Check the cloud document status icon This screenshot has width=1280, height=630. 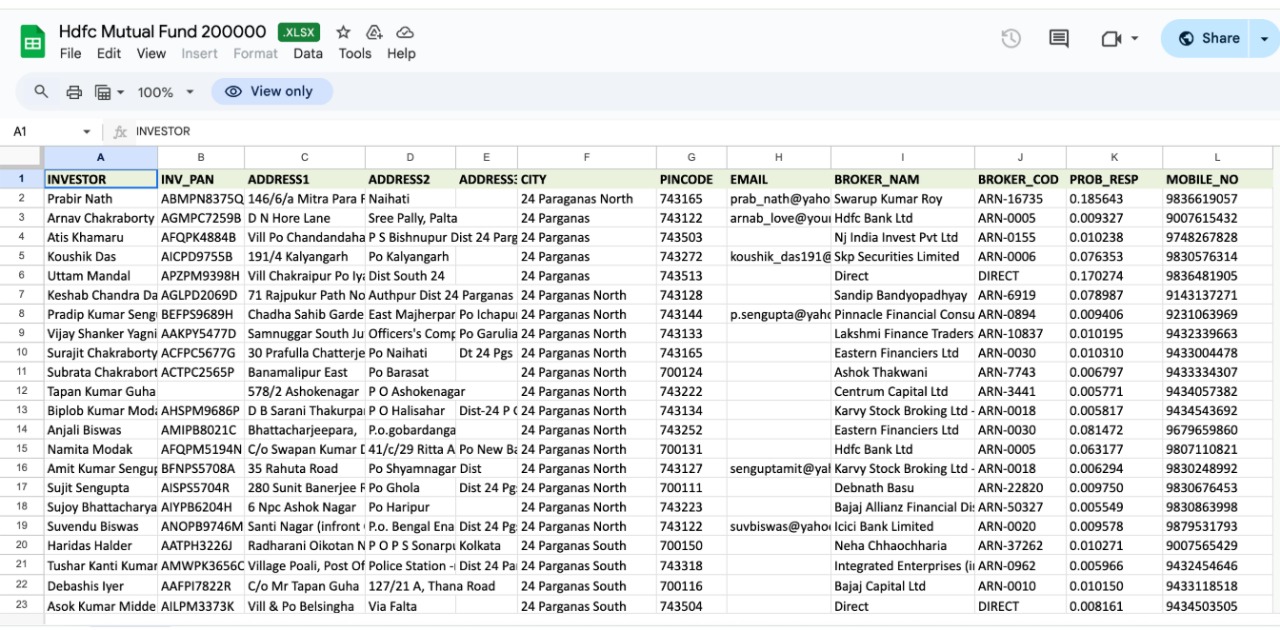click(405, 33)
